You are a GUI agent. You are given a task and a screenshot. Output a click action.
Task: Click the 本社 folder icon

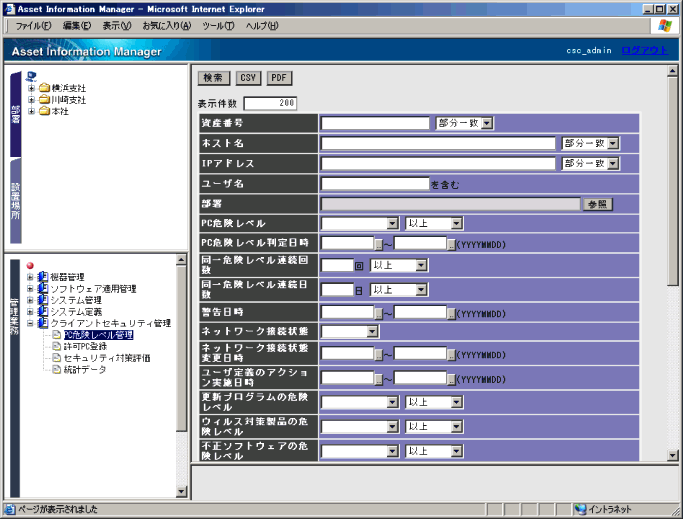[x=44, y=111]
